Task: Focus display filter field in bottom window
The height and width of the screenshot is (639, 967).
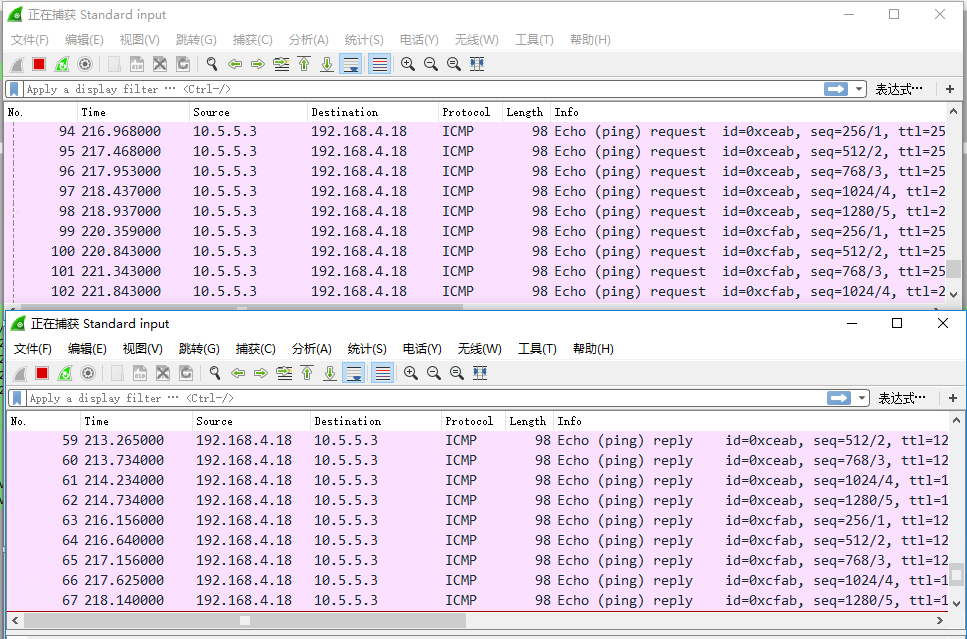Action: pyautogui.click(x=426, y=398)
